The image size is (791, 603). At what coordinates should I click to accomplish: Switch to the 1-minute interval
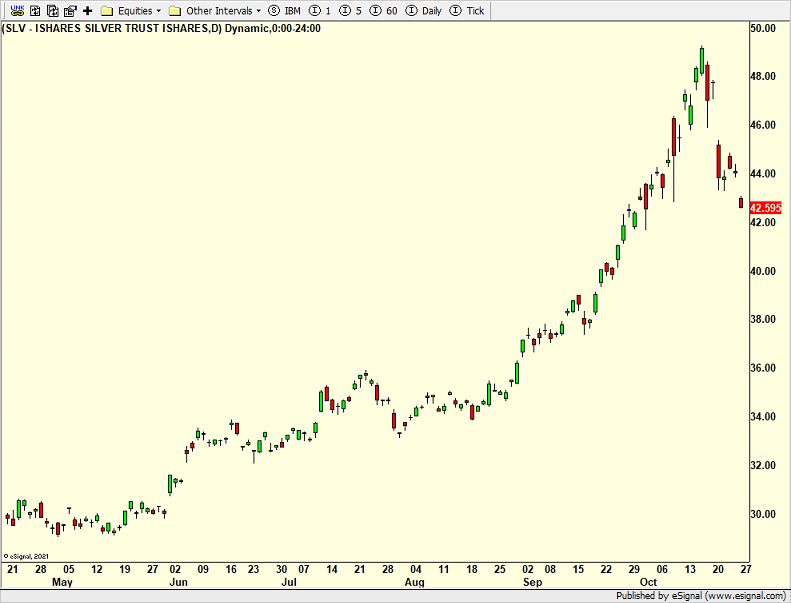[321, 10]
